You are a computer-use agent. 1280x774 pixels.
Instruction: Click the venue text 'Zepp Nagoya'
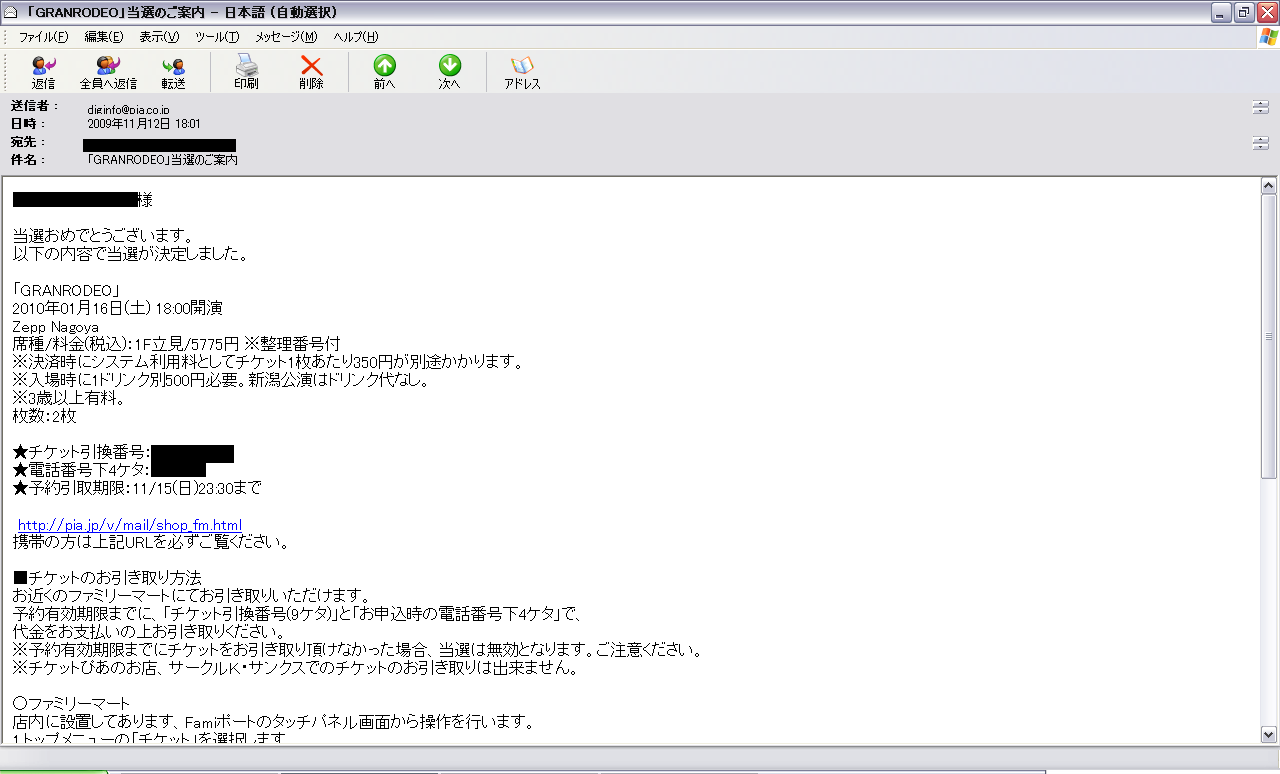[x=55, y=327]
